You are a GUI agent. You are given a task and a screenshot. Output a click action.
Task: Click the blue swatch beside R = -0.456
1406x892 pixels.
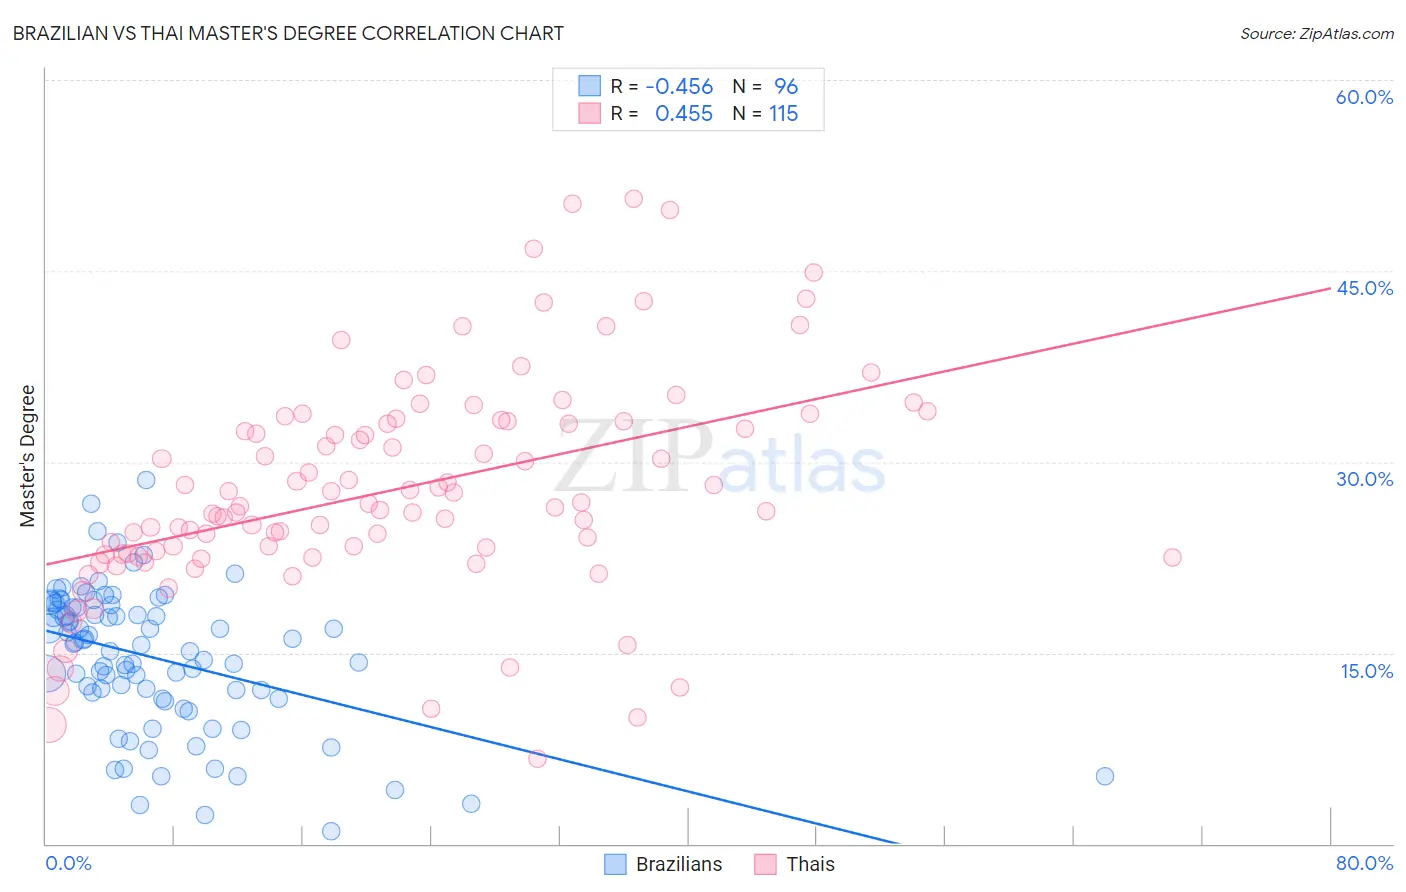click(589, 86)
